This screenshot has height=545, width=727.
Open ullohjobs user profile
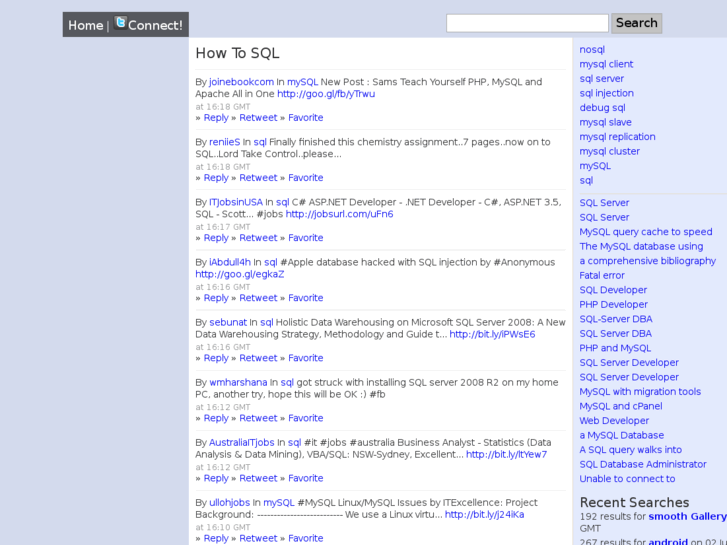(x=230, y=503)
